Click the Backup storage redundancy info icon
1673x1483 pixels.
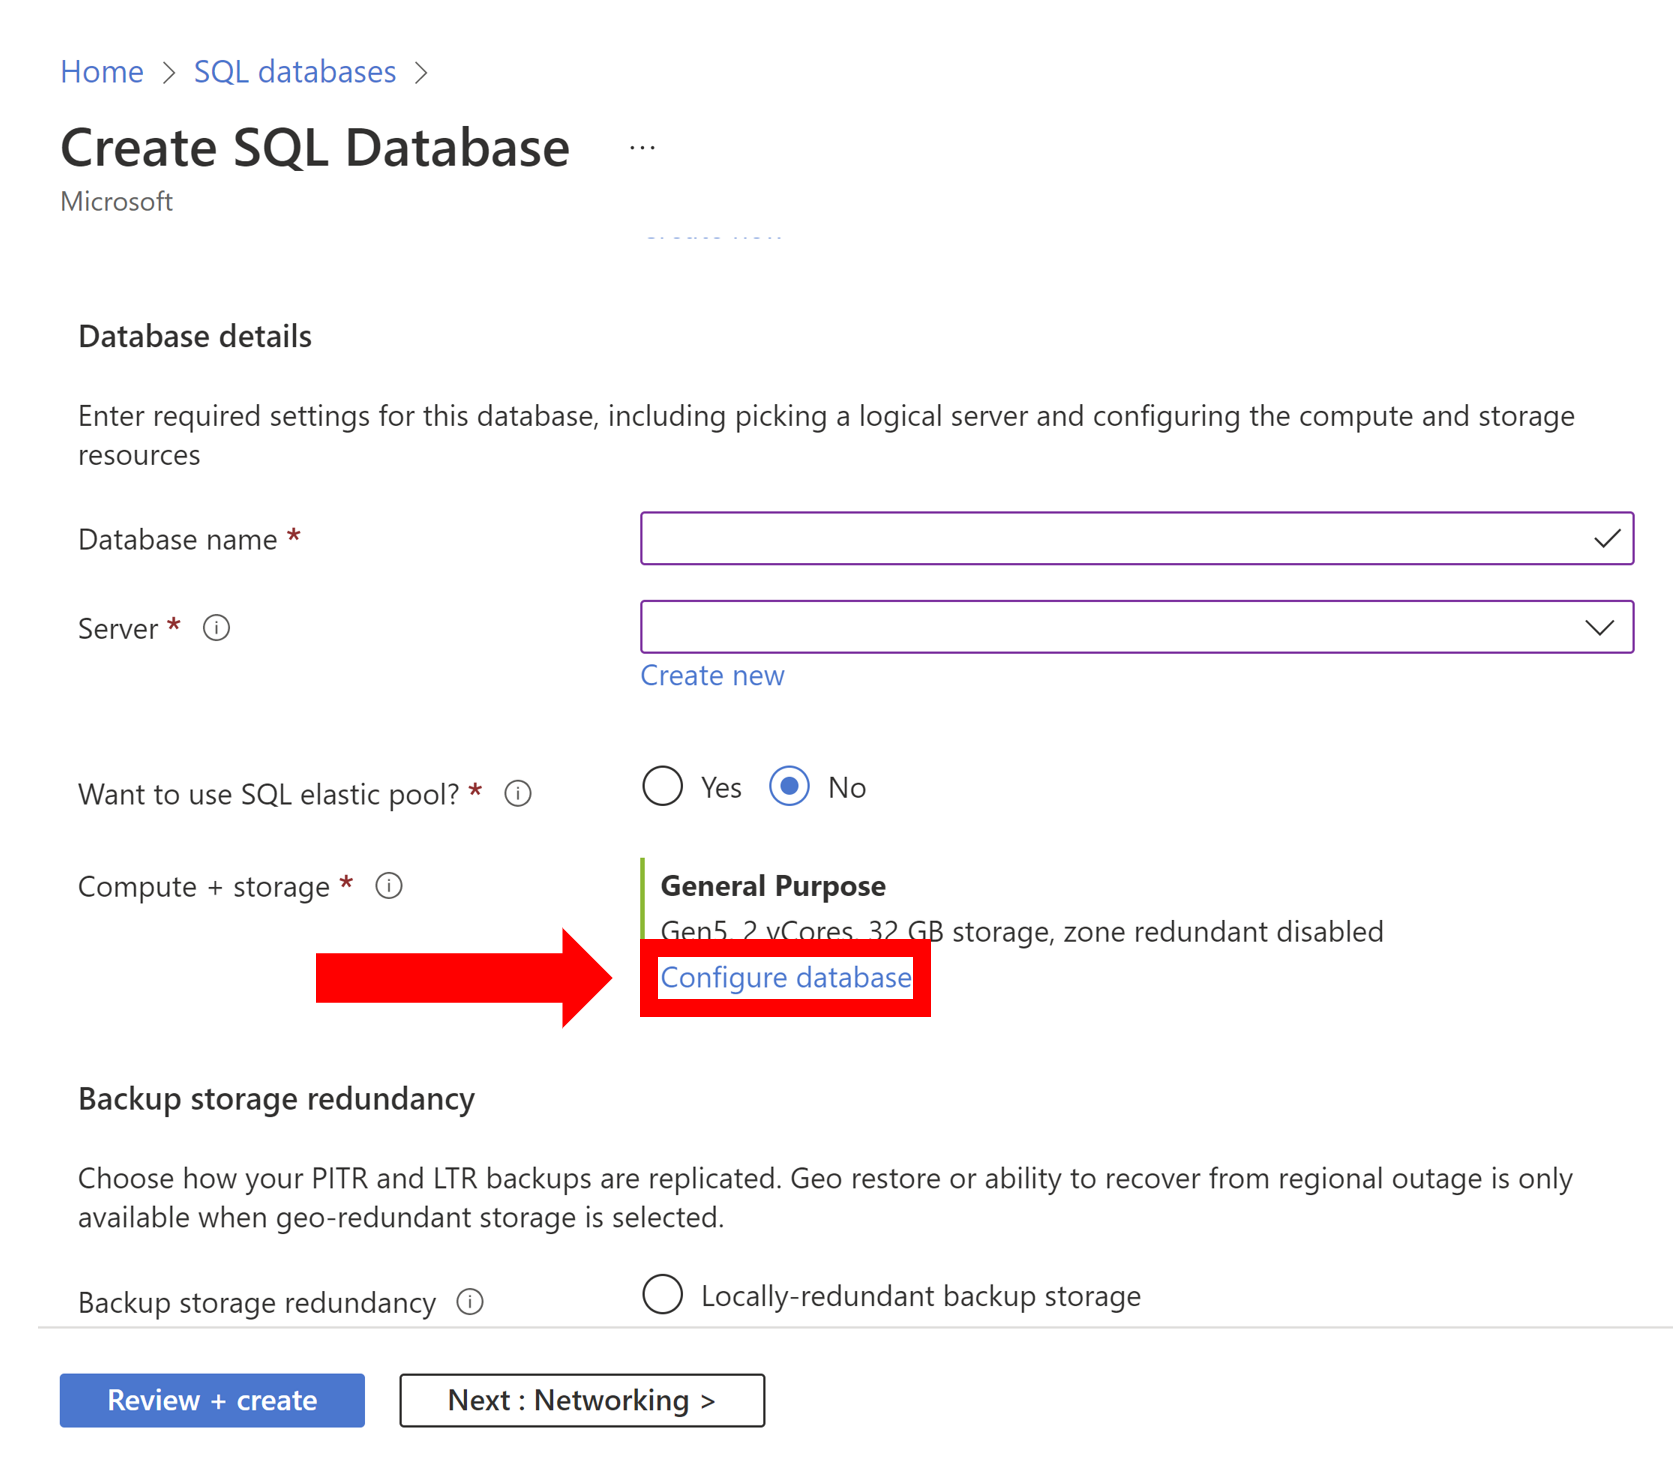pyautogui.click(x=470, y=1301)
